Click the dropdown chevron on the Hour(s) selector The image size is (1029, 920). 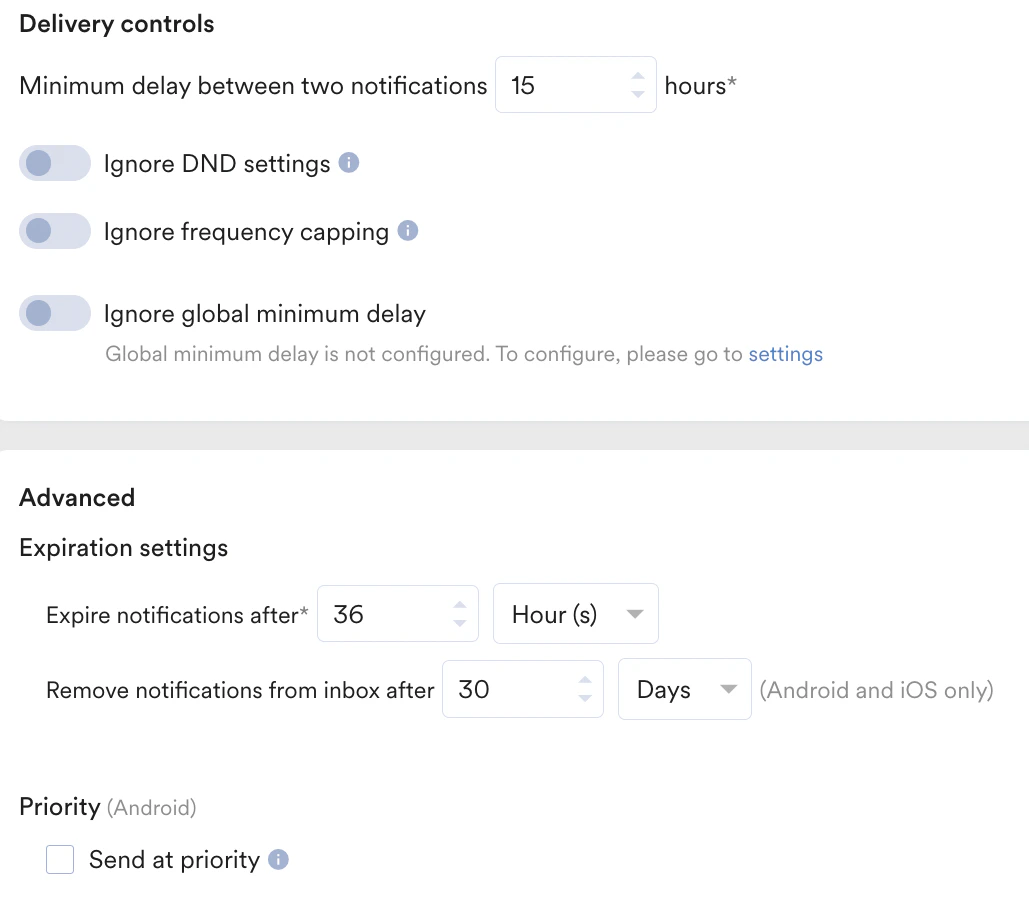click(x=635, y=614)
